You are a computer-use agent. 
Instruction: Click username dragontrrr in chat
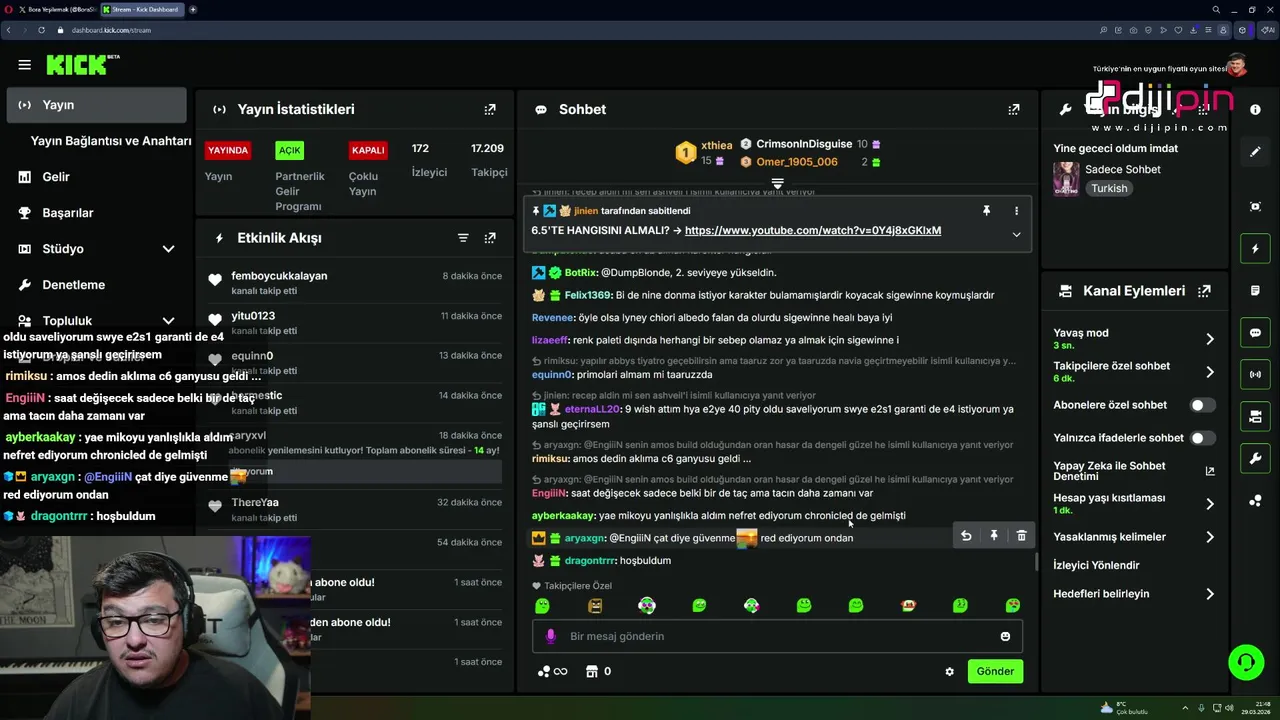pyautogui.click(x=590, y=561)
